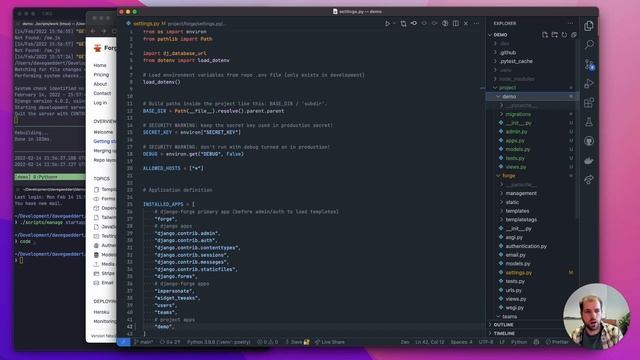Image resolution: width=640 pixels, height=360 pixels.
Task: Open errors and warnings in status bar
Action: click(x=268, y=342)
